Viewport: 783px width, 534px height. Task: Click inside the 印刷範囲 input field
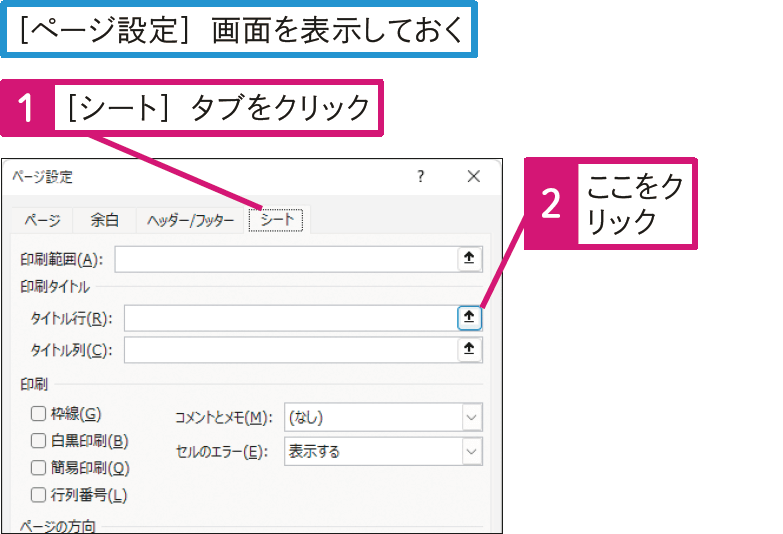pos(286,259)
